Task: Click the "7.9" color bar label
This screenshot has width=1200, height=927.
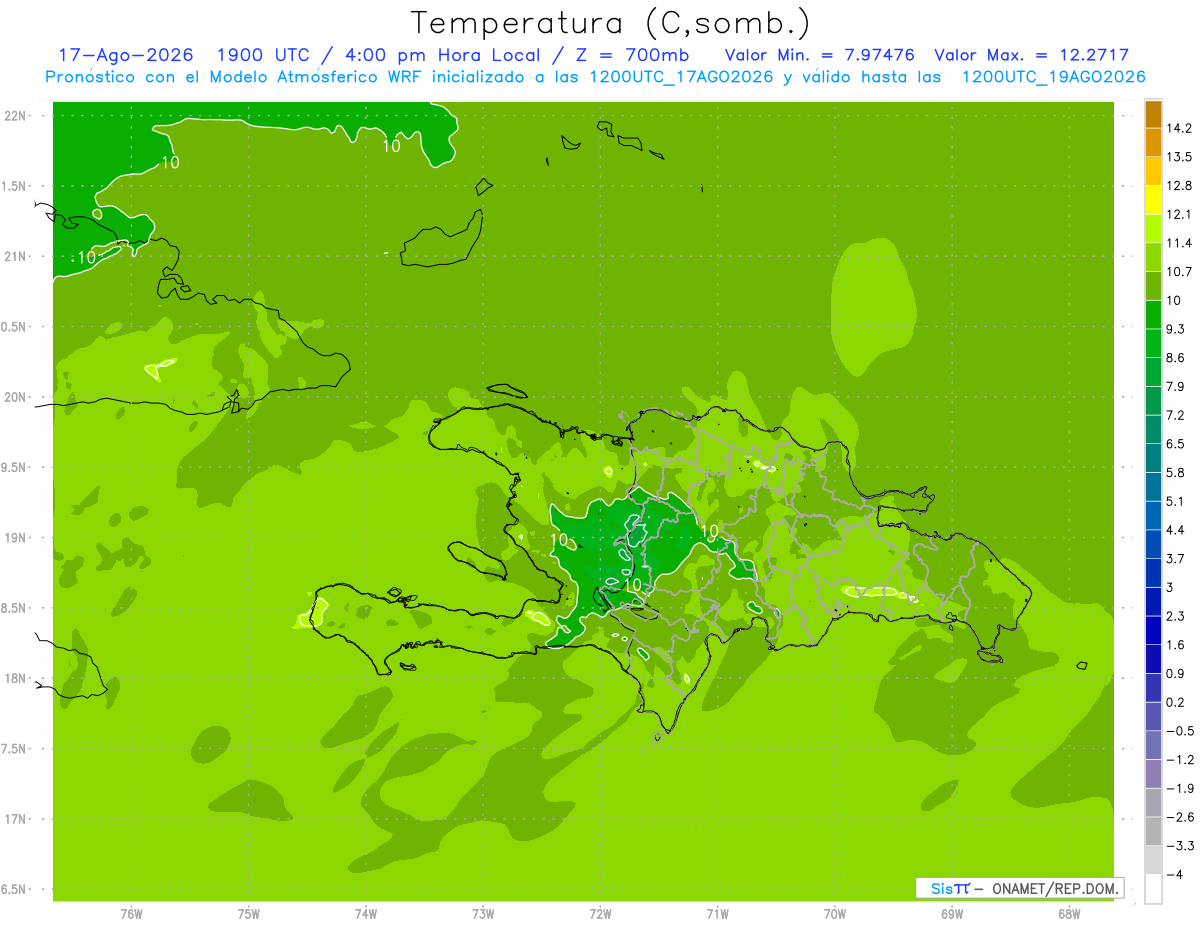Action: tap(1176, 386)
